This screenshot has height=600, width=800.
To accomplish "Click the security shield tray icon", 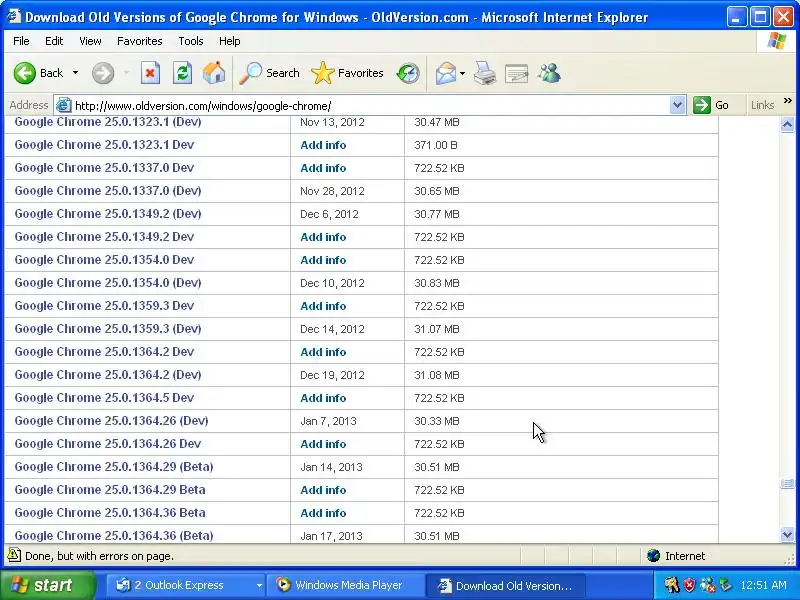I will coord(689,585).
